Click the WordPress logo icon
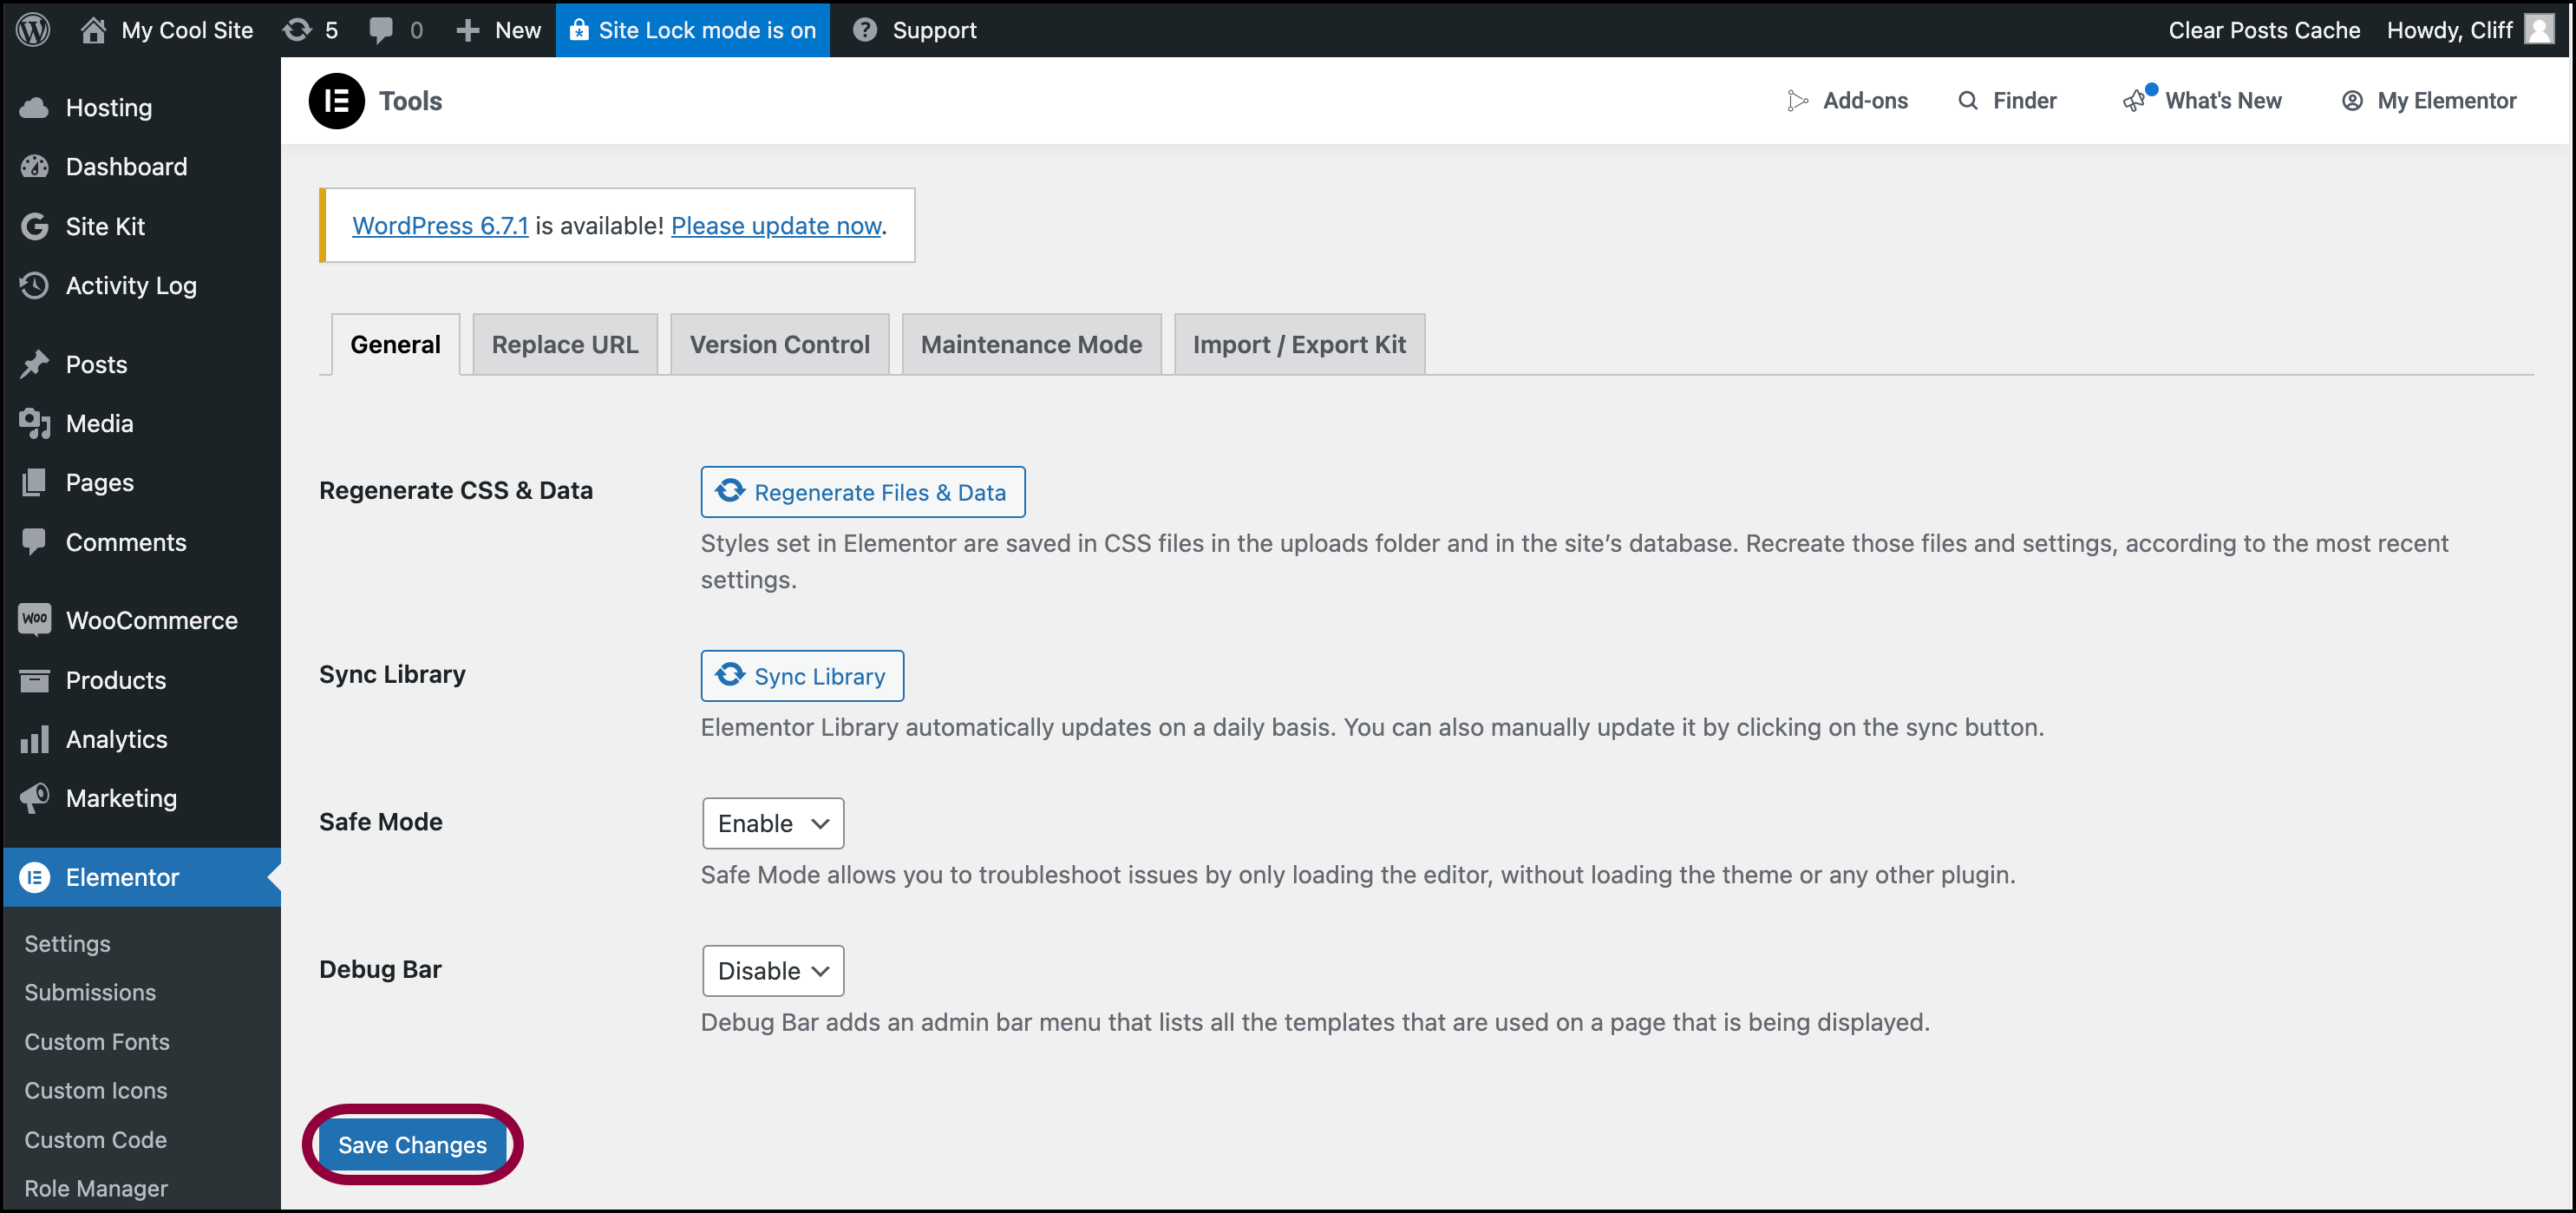 point(33,30)
